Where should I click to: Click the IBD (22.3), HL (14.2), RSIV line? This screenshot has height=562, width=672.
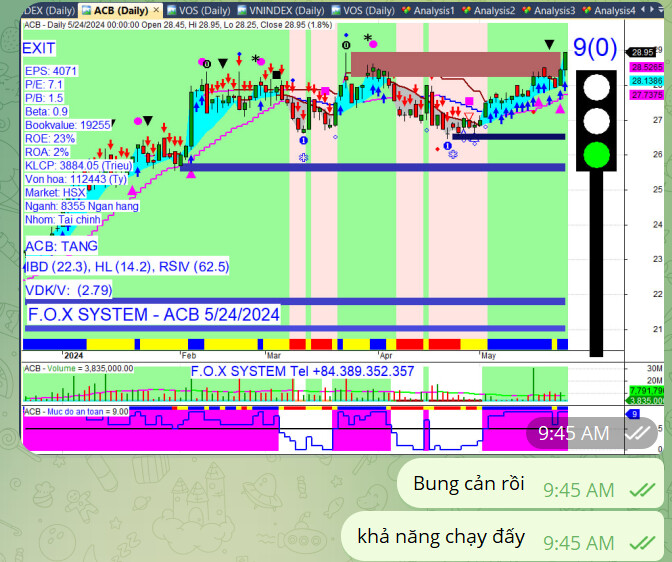[x=127, y=267]
